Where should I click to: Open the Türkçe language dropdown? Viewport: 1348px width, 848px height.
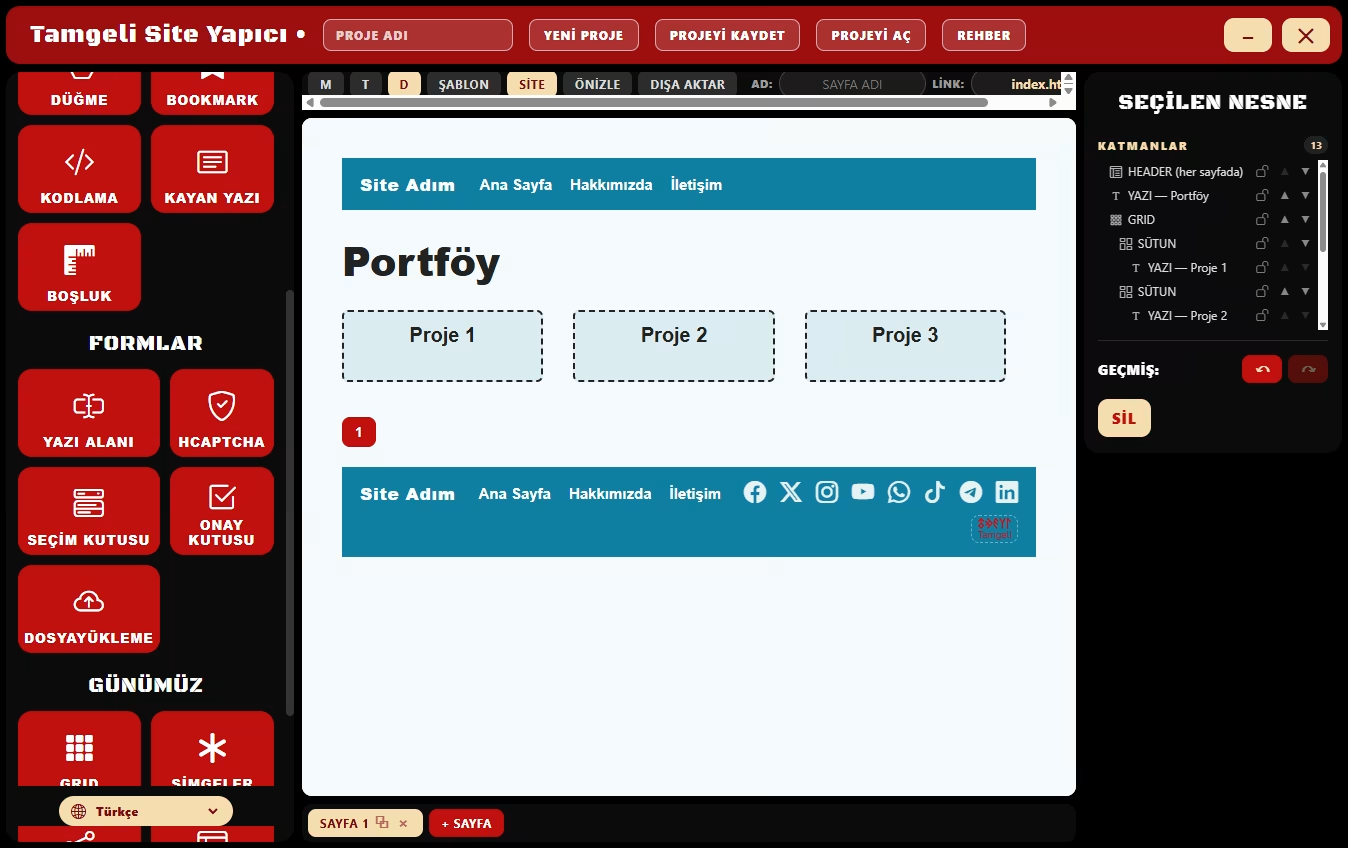click(146, 811)
